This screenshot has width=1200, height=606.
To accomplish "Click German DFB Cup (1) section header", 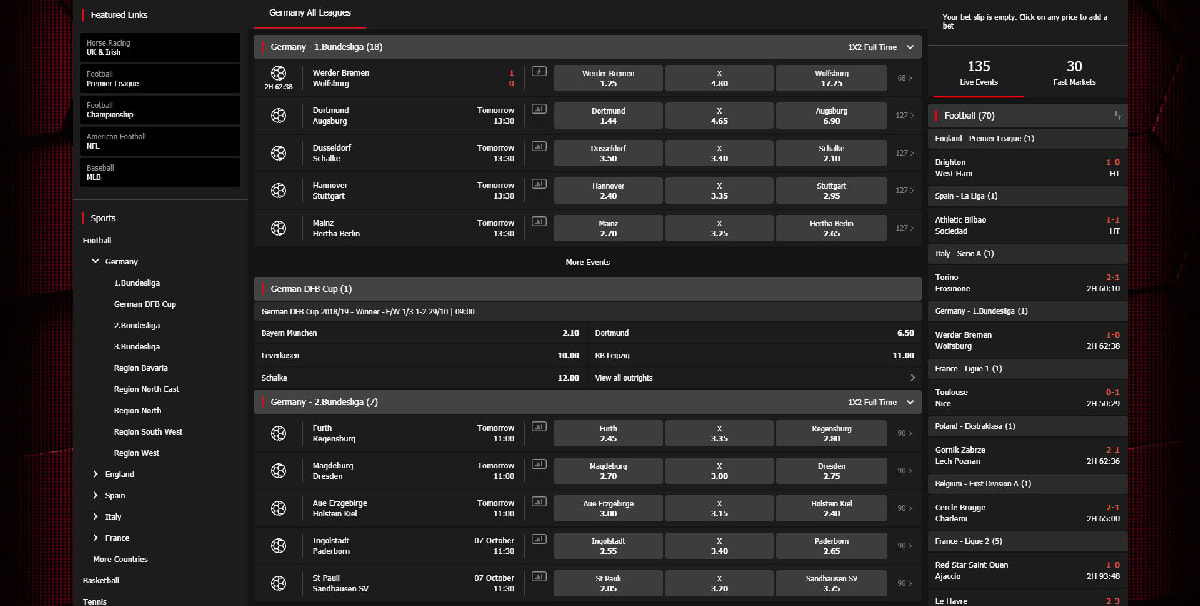I will [x=588, y=289].
